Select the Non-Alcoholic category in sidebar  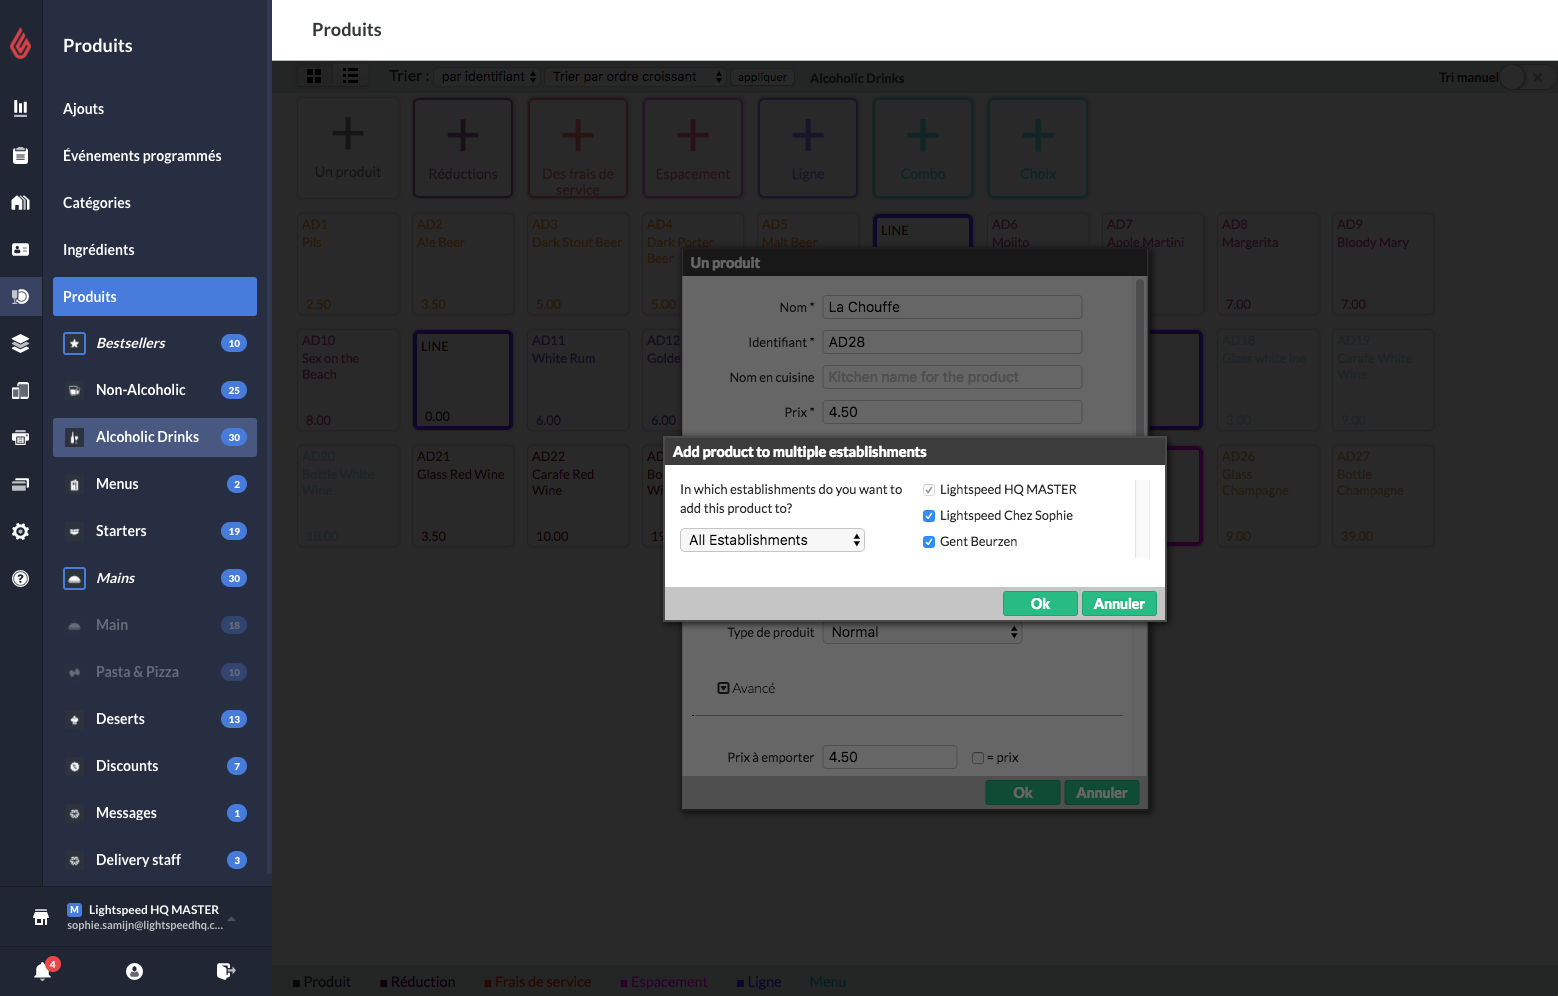pos(141,390)
